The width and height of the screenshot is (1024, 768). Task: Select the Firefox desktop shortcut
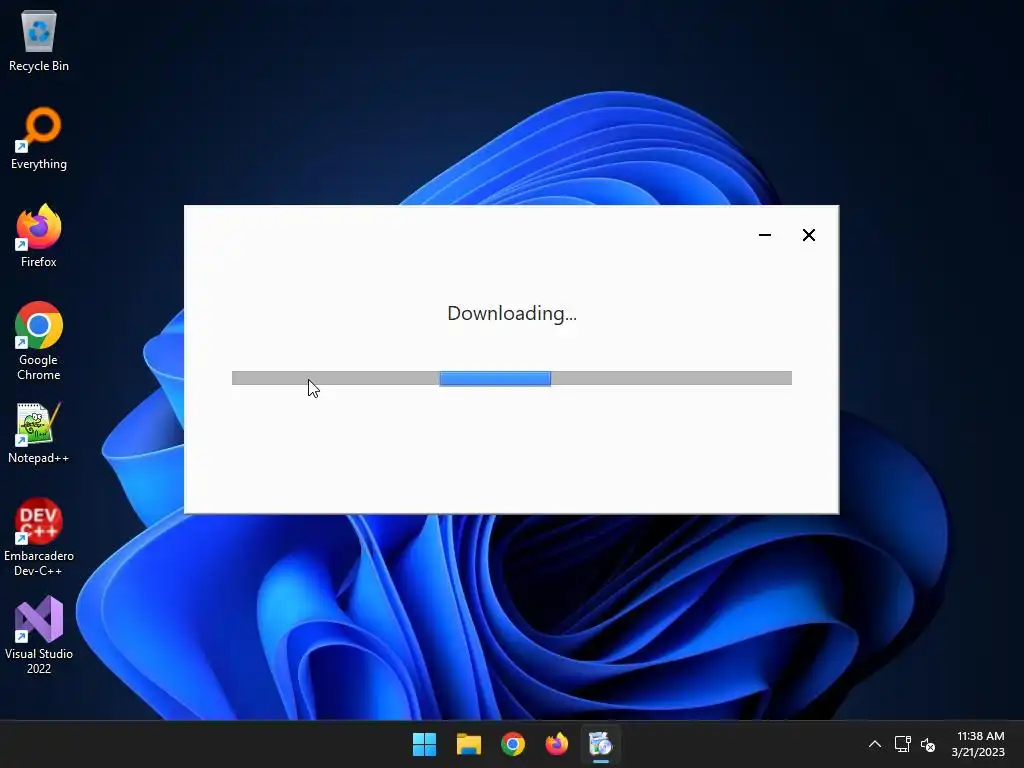click(x=39, y=236)
